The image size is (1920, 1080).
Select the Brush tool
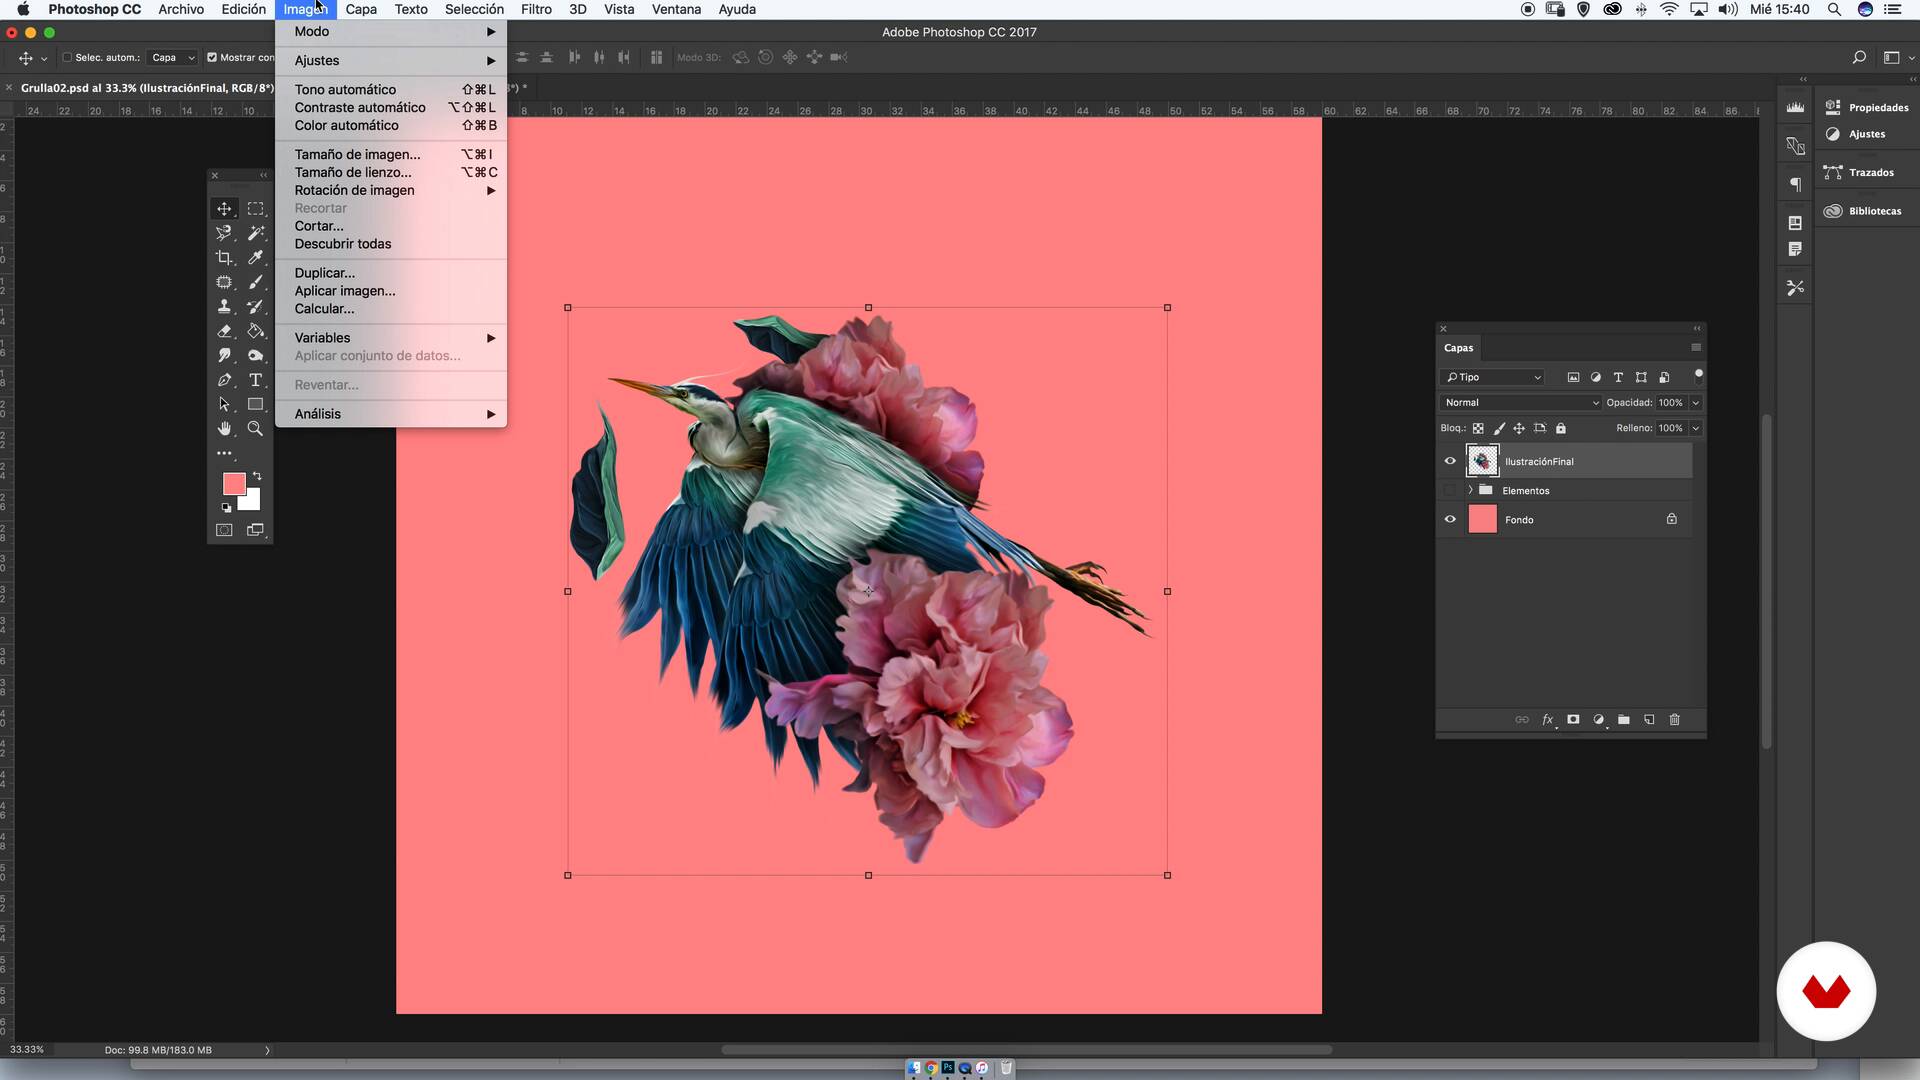(x=256, y=282)
